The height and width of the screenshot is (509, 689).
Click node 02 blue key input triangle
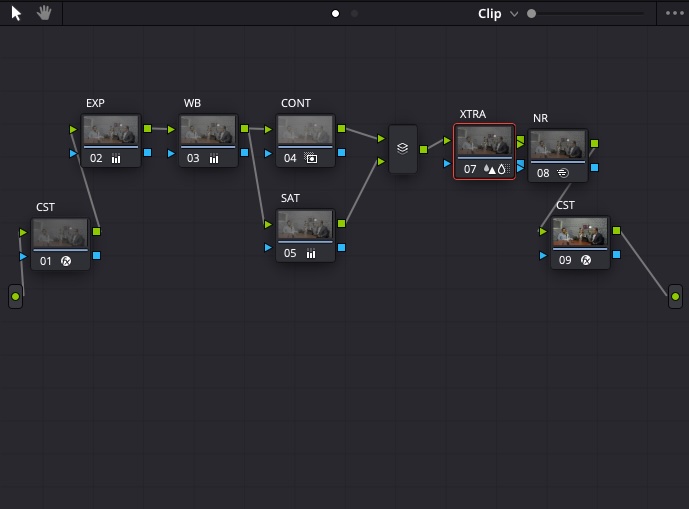click(x=73, y=153)
